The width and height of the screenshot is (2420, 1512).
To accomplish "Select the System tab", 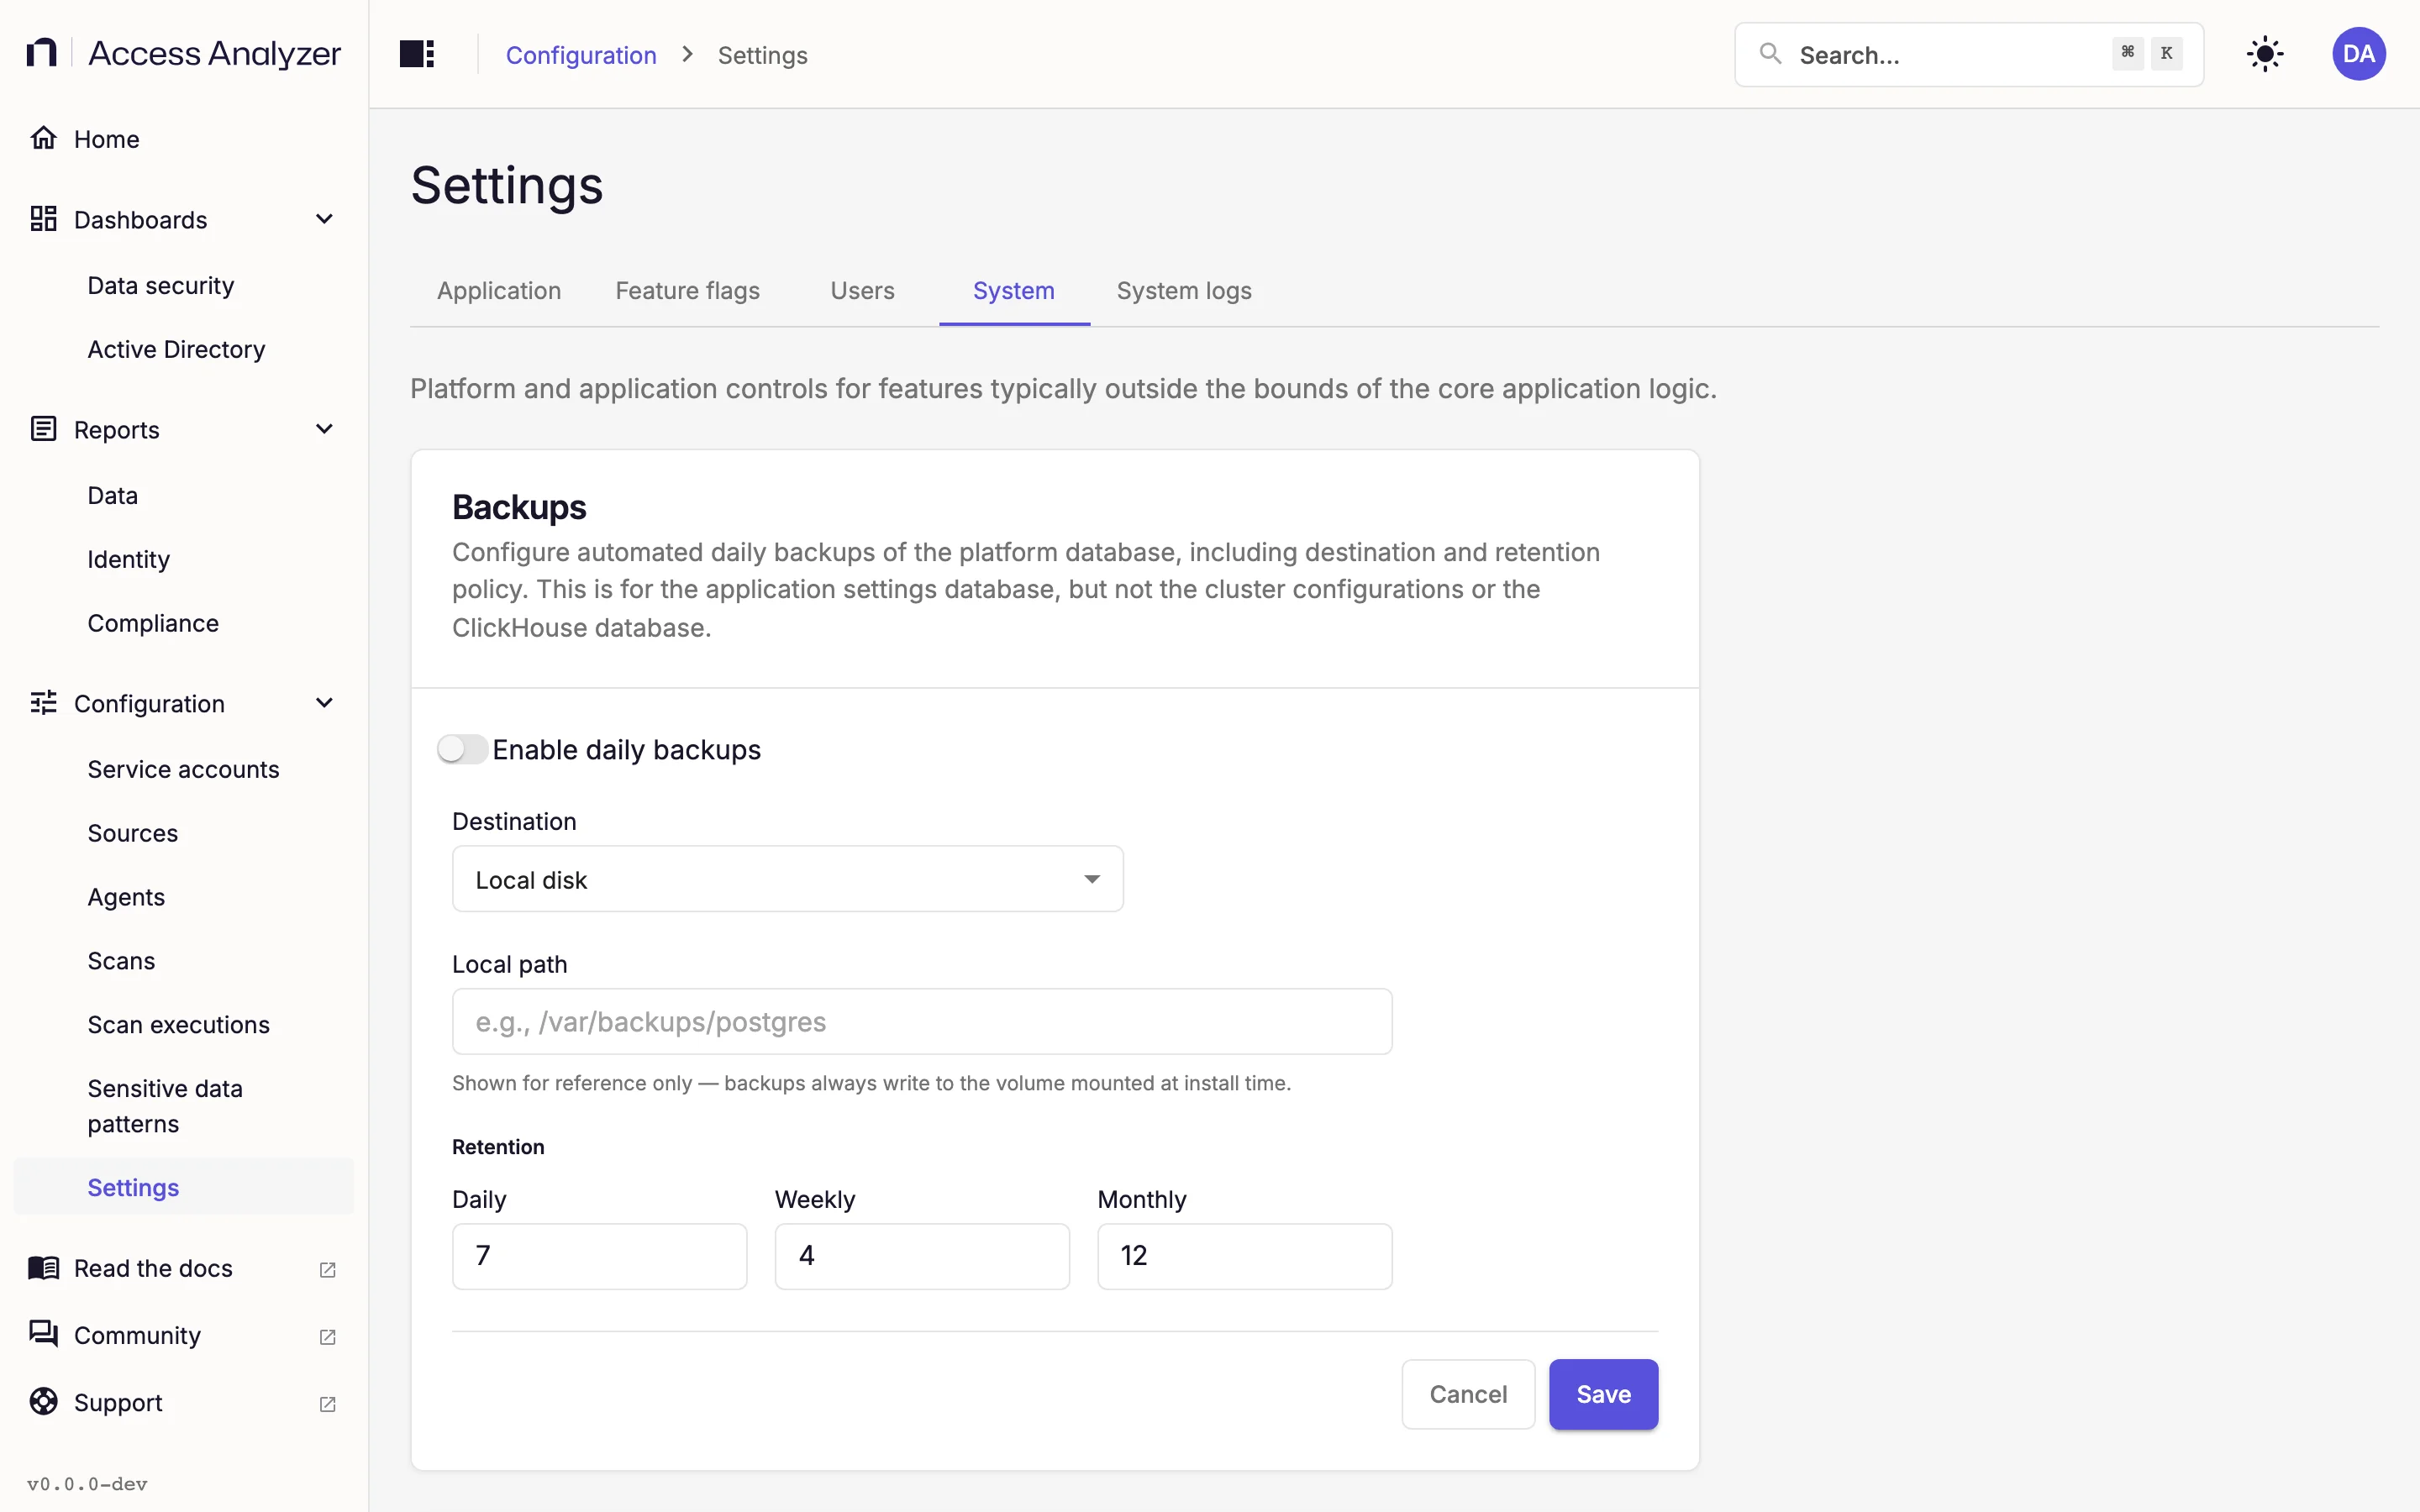I will (x=1014, y=291).
